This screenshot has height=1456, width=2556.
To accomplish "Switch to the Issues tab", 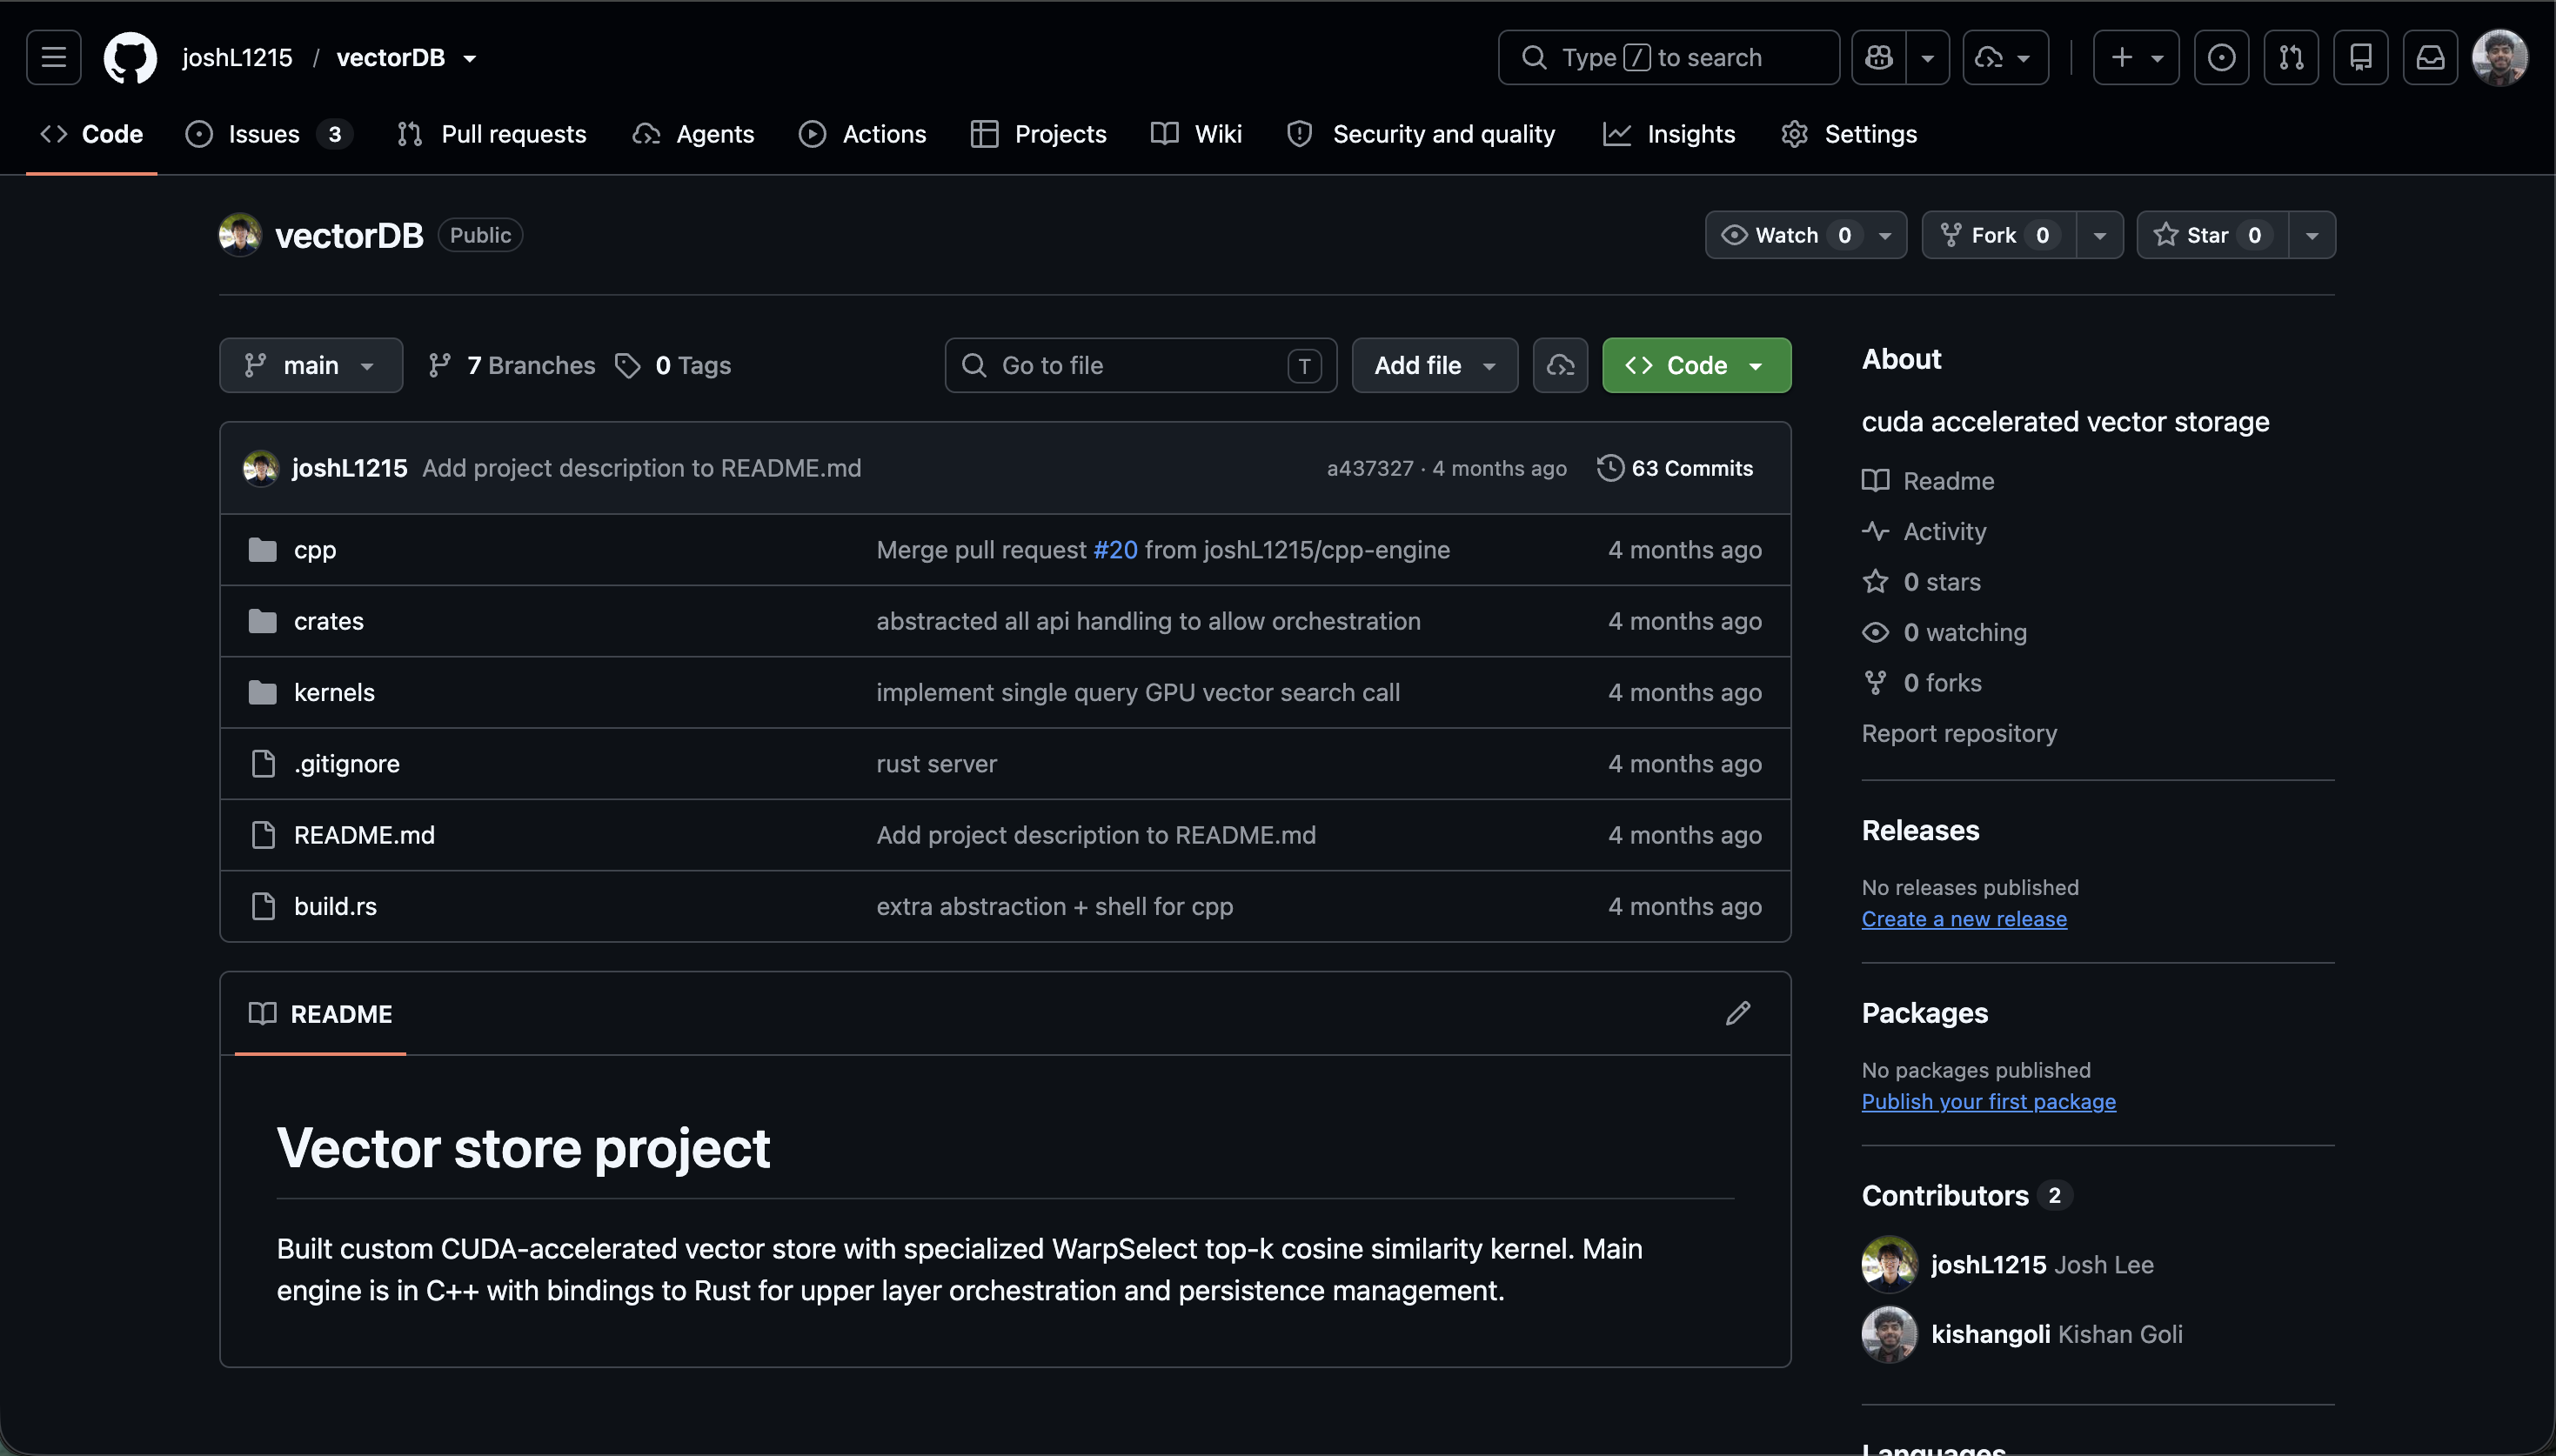I will (x=268, y=133).
